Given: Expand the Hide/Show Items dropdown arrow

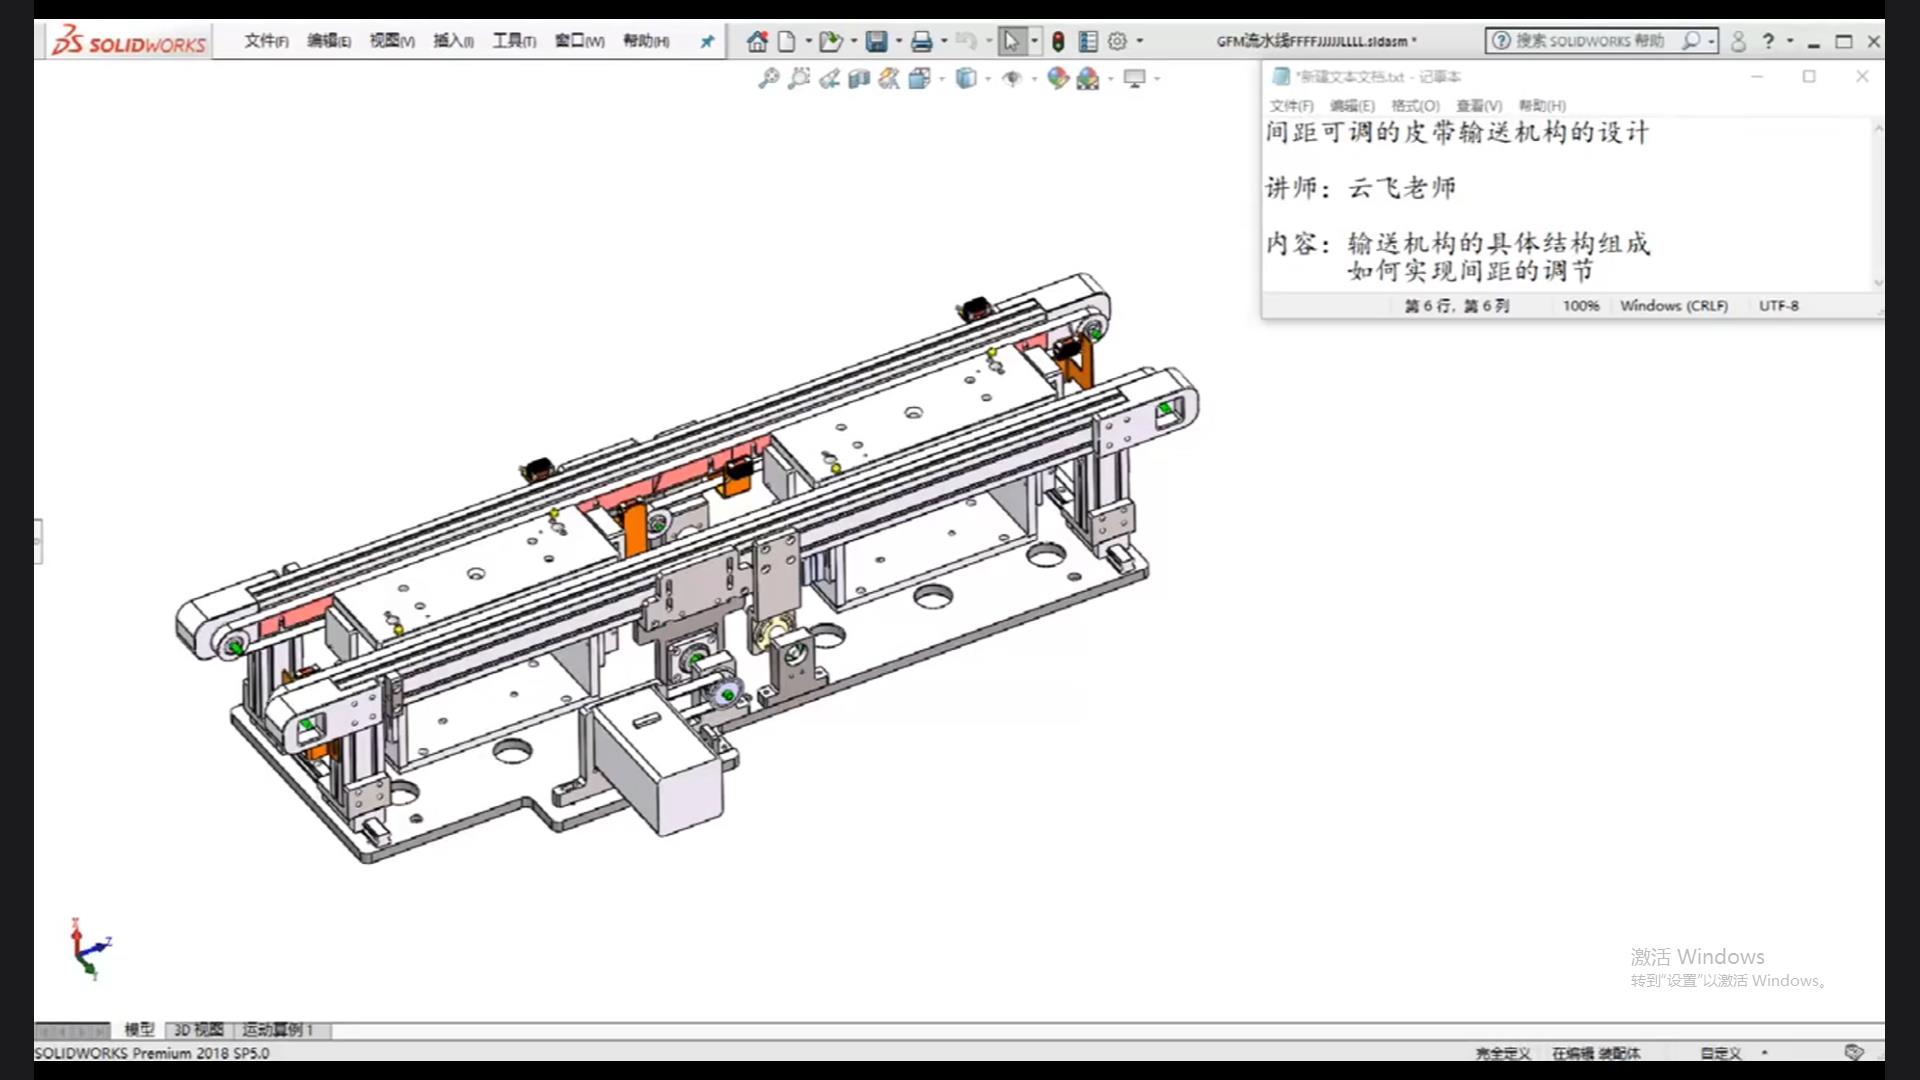Looking at the screenshot, I should 1033,78.
